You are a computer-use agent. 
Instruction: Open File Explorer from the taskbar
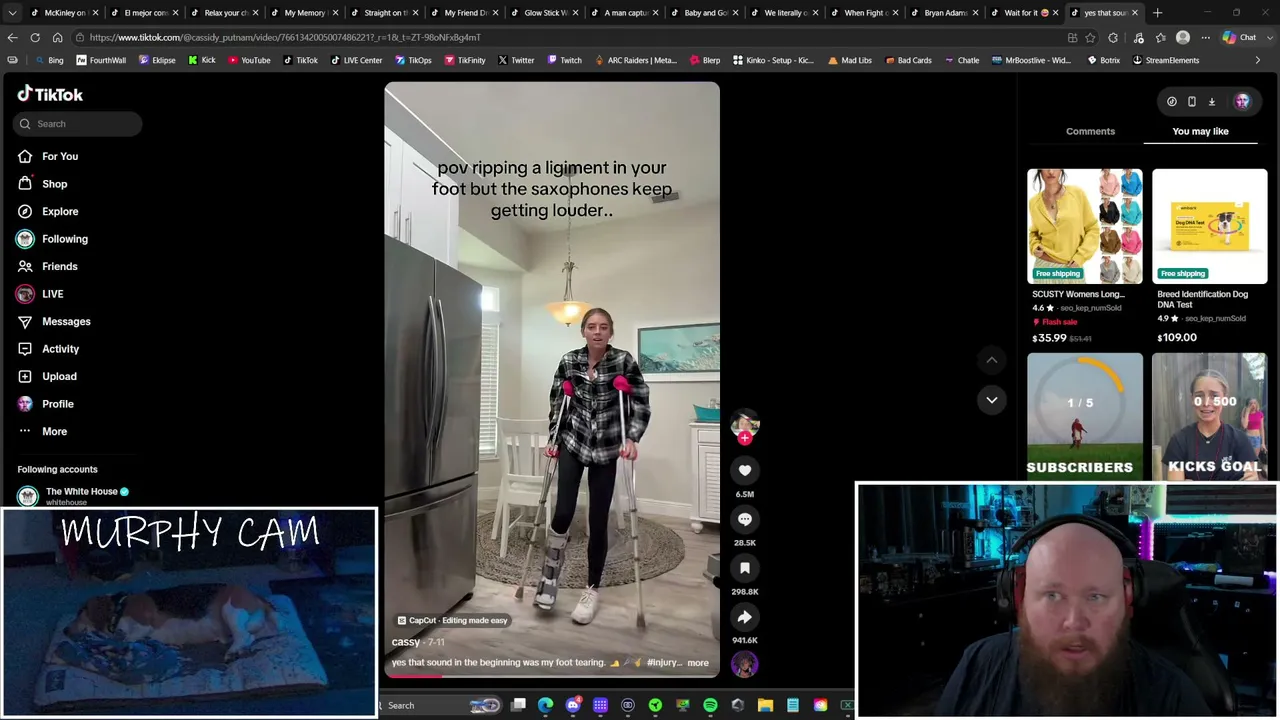765,705
